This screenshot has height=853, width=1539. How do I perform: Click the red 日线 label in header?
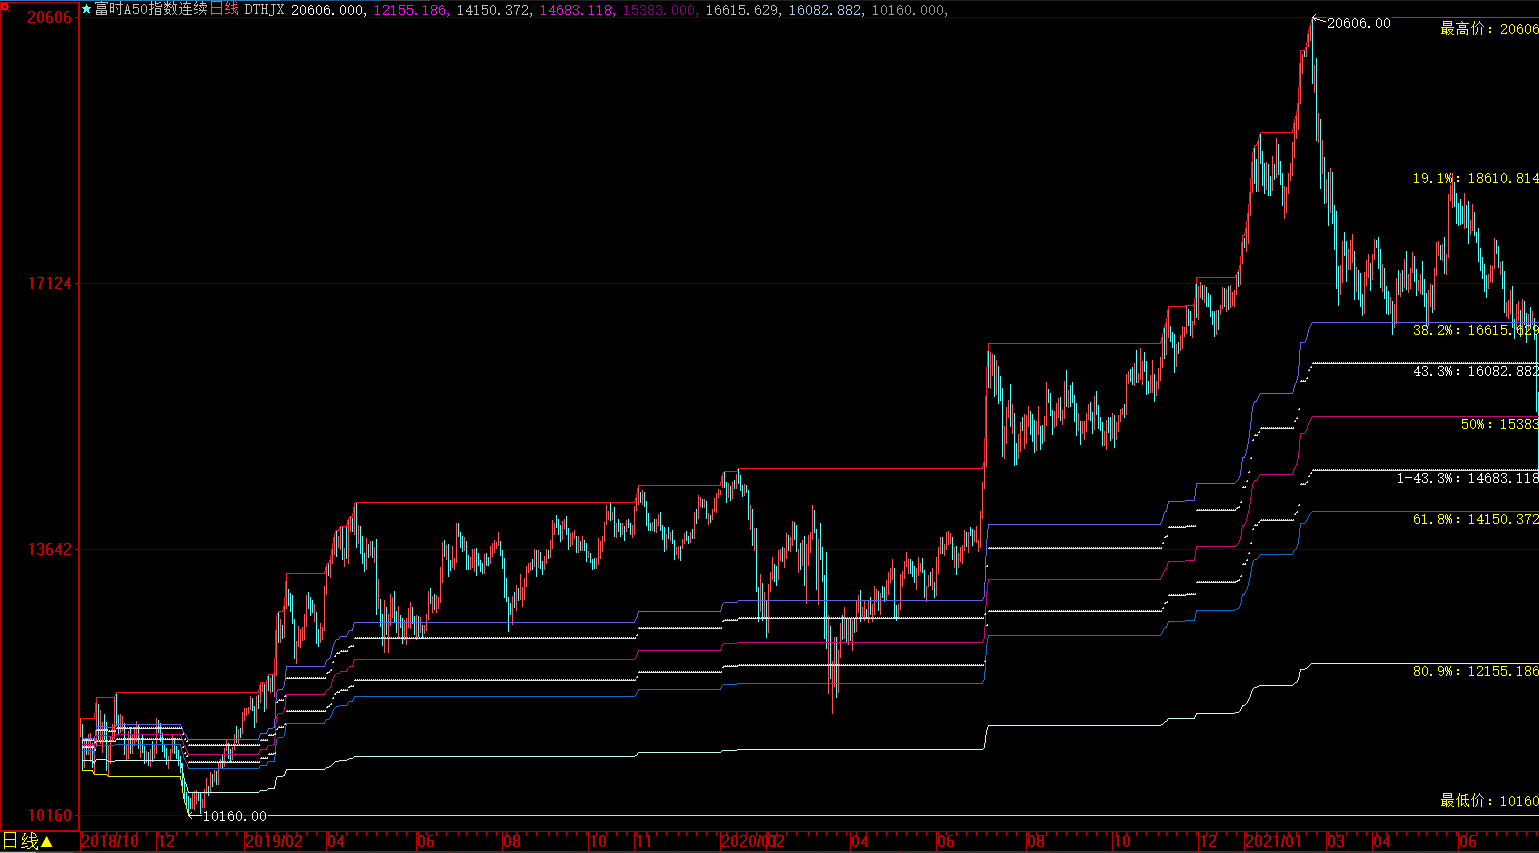(x=224, y=10)
